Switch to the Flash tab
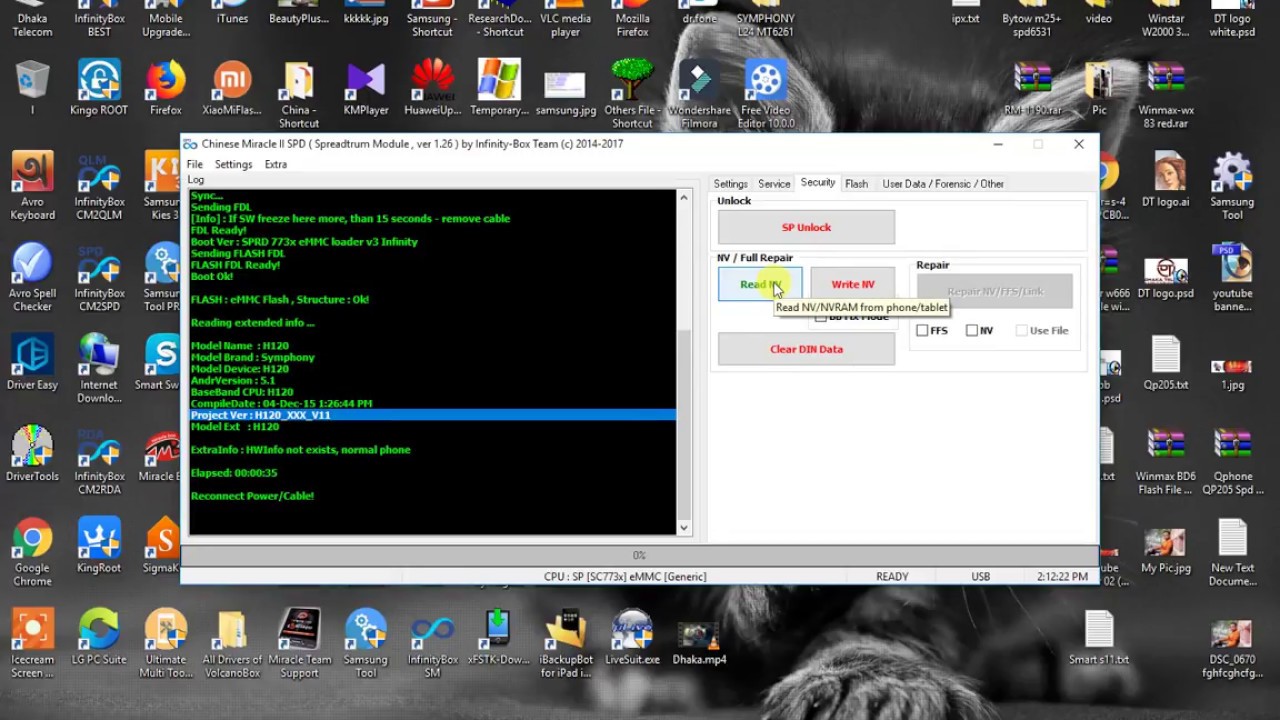Viewport: 1280px width, 720px height. pos(856,184)
